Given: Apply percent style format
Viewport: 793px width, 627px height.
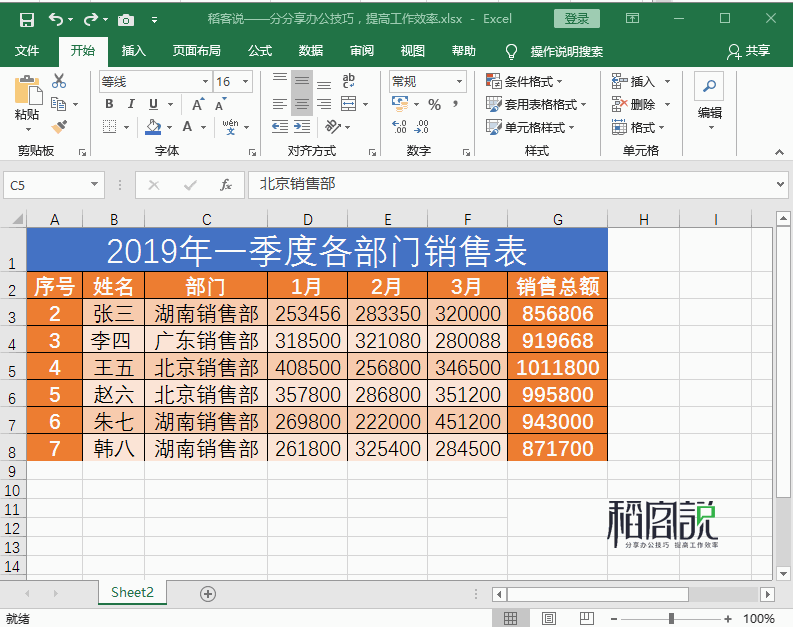Looking at the screenshot, I should point(434,105).
